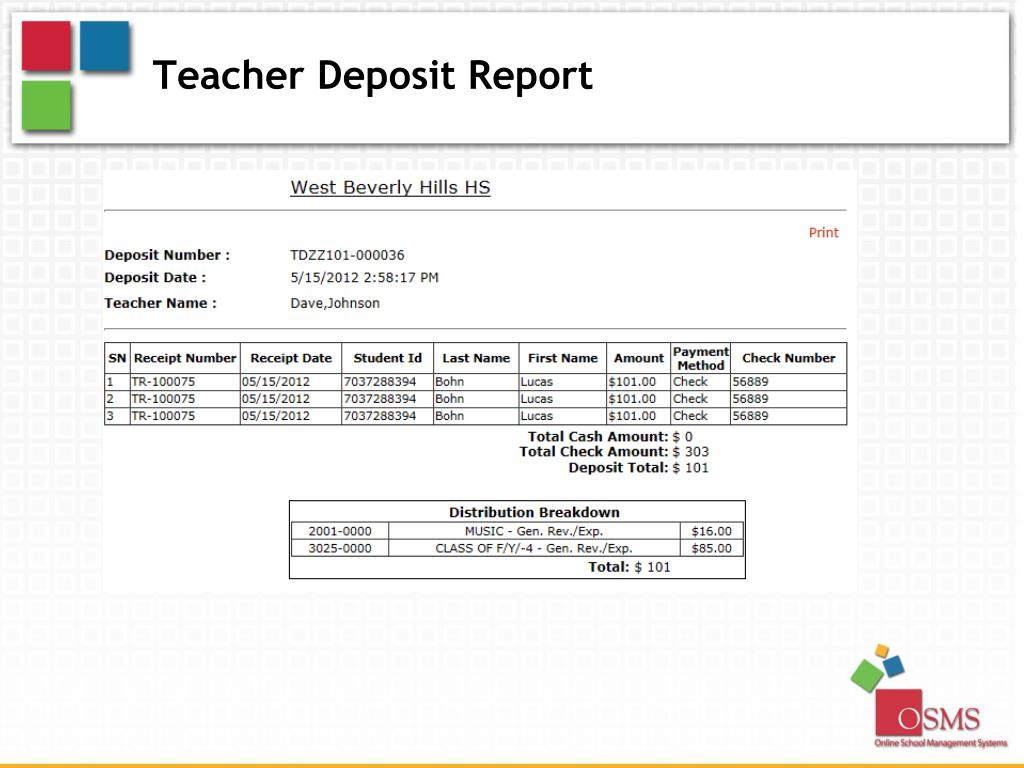The width and height of the screenshot is (1024, 768).
Task: Click student id 7037288394 in row SN 2
Action: (x=379, y=398)
